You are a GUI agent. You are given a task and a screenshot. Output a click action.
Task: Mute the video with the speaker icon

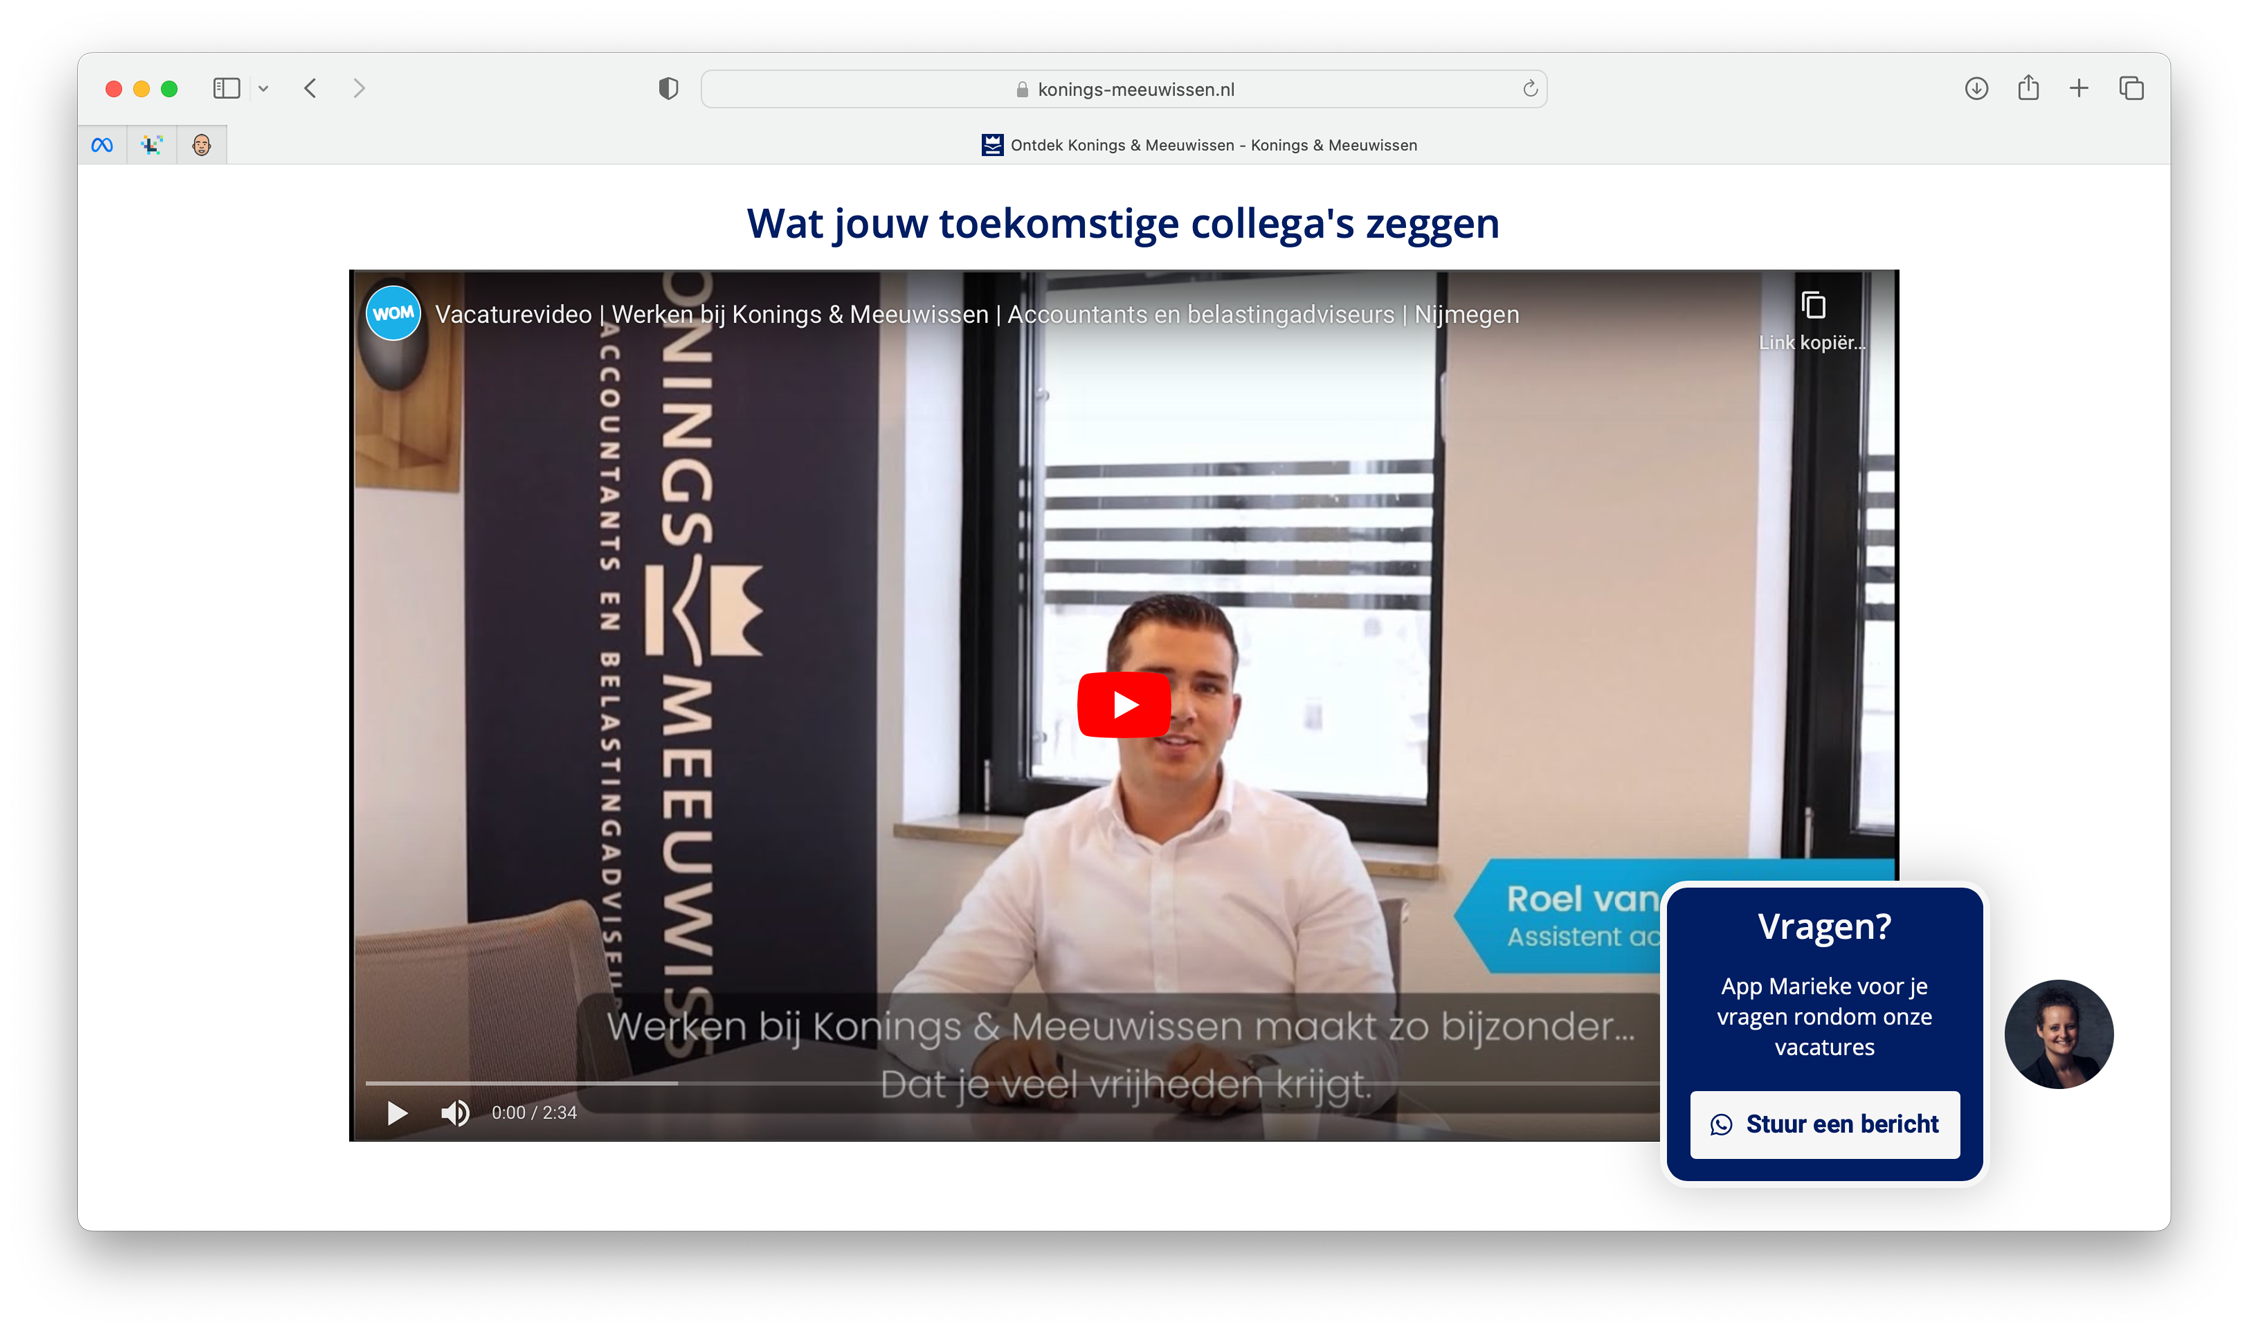455,1113
